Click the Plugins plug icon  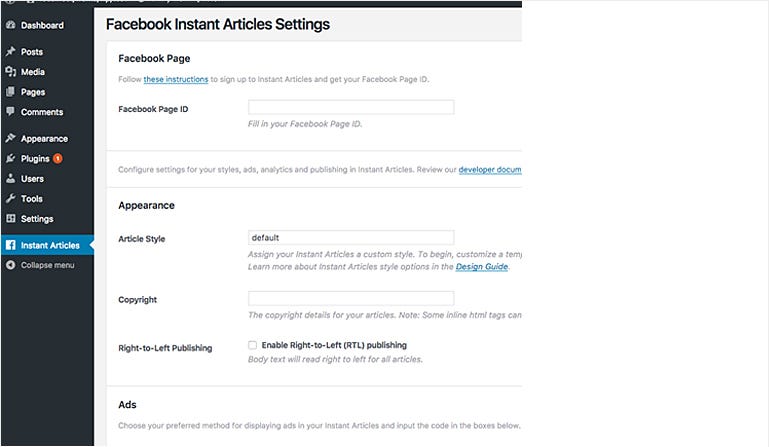coord(10,159)
